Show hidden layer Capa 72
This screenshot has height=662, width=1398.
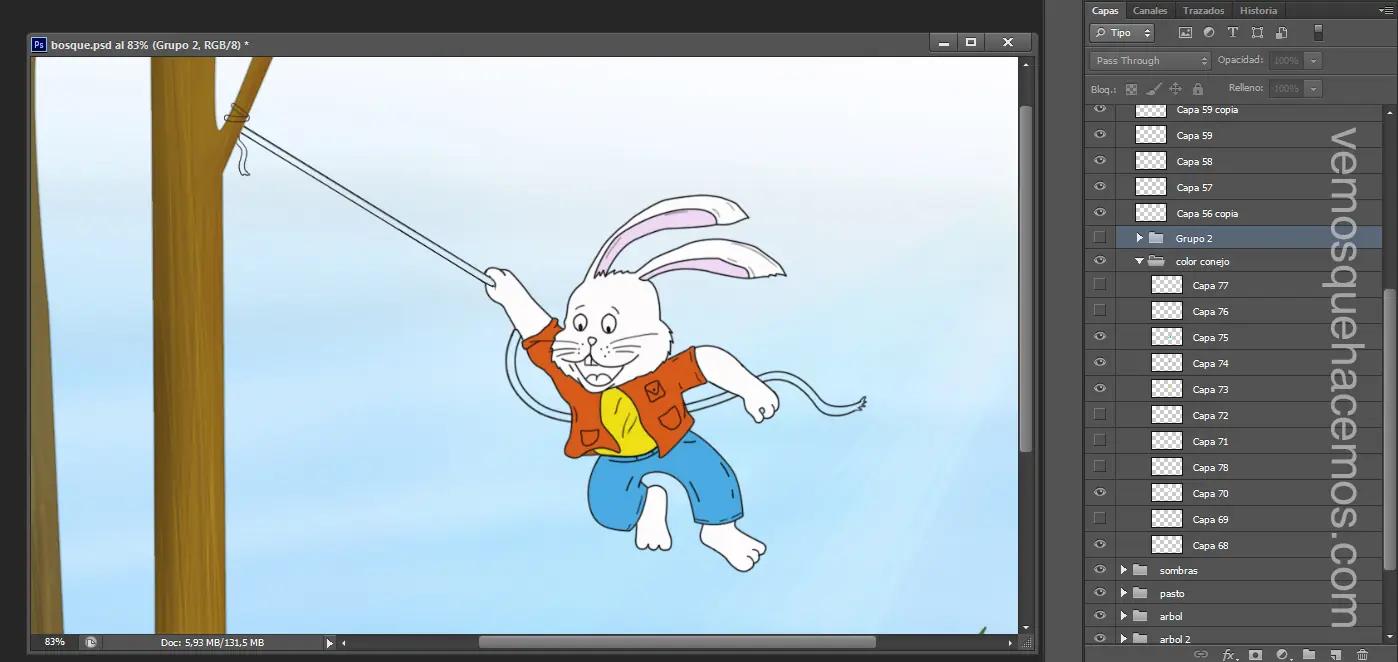point(1100,414)
